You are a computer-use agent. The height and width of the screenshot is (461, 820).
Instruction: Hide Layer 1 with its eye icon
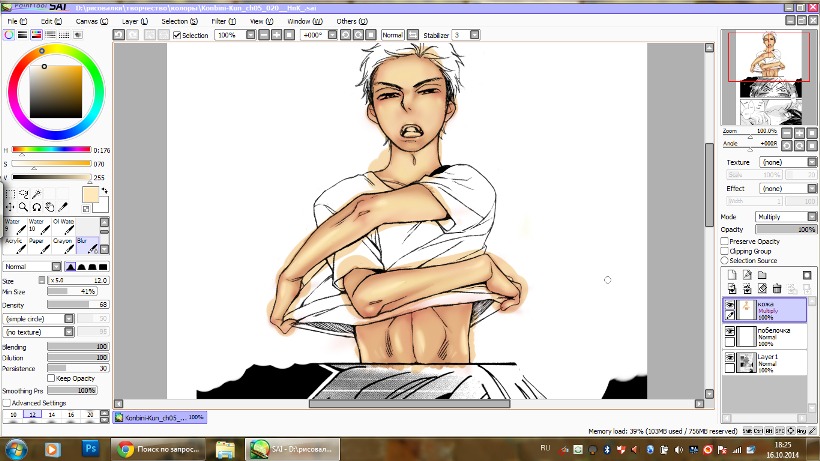coord(730,357)
